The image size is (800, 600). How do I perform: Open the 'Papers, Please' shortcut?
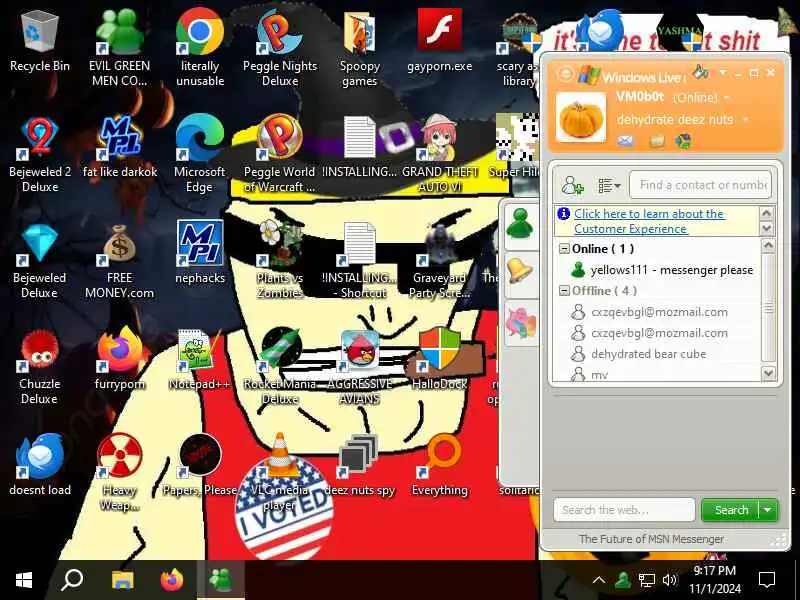pyautogui.click(x=199, y=465)
